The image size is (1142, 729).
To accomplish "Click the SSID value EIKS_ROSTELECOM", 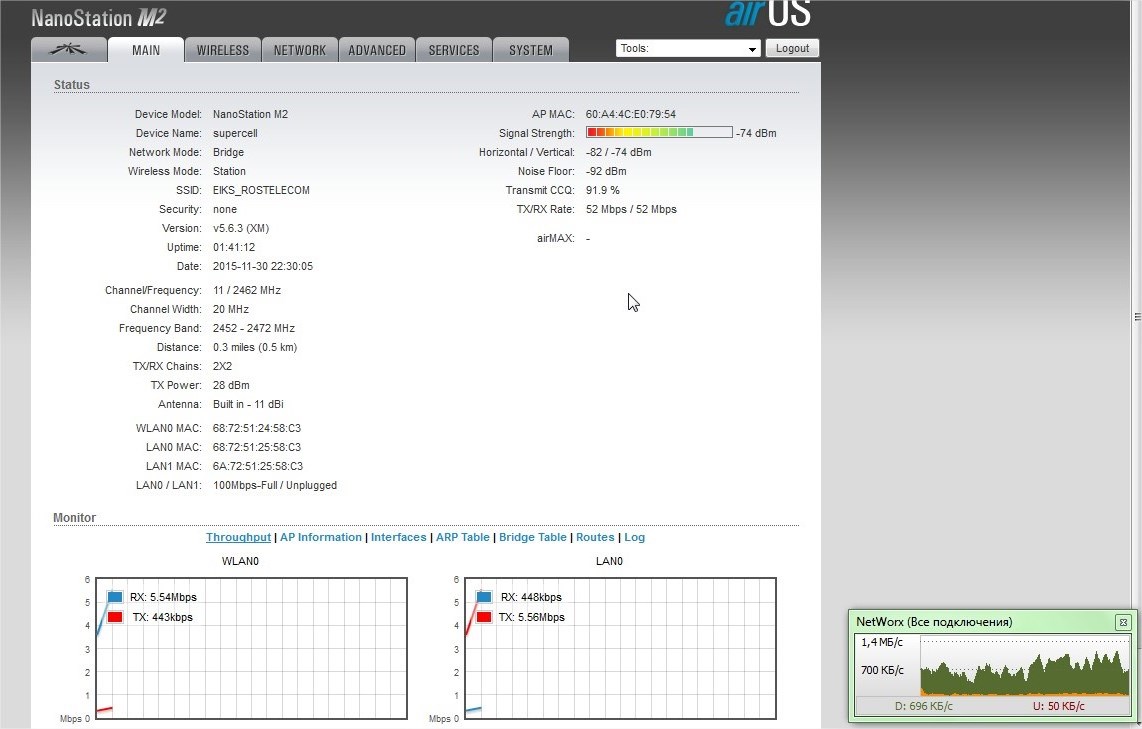I will tap(261, 190).
